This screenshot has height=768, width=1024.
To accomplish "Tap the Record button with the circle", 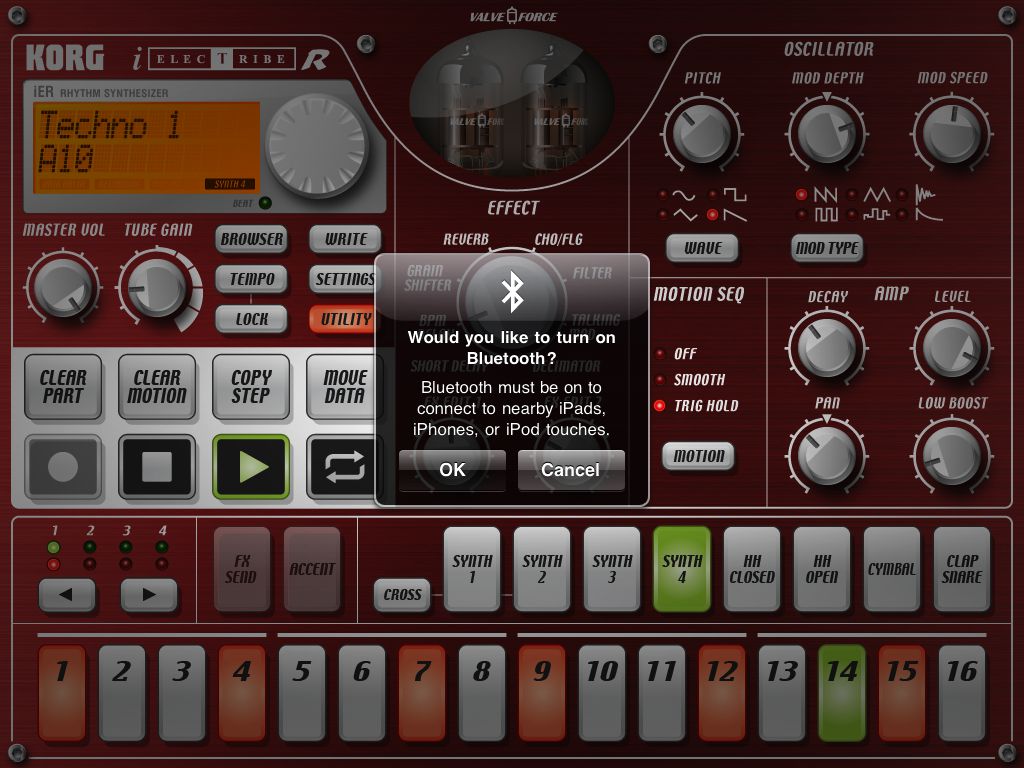I will click(x=63, y=467).
